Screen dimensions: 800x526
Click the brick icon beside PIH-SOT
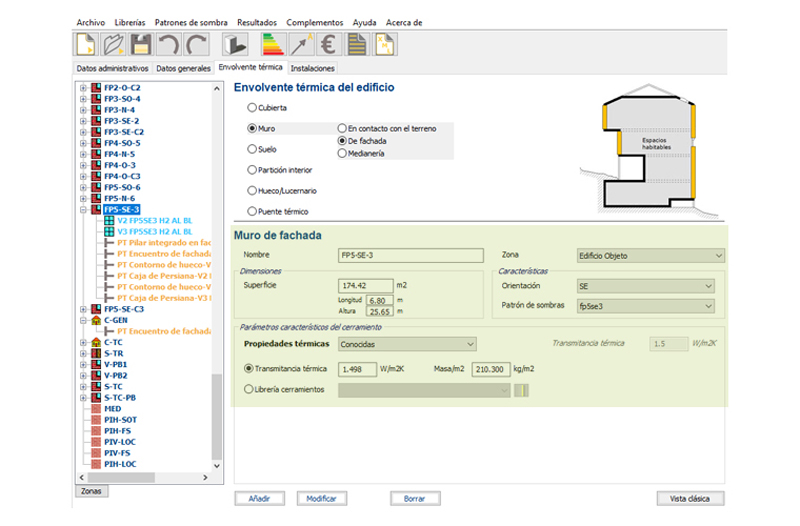pos(96,420)
